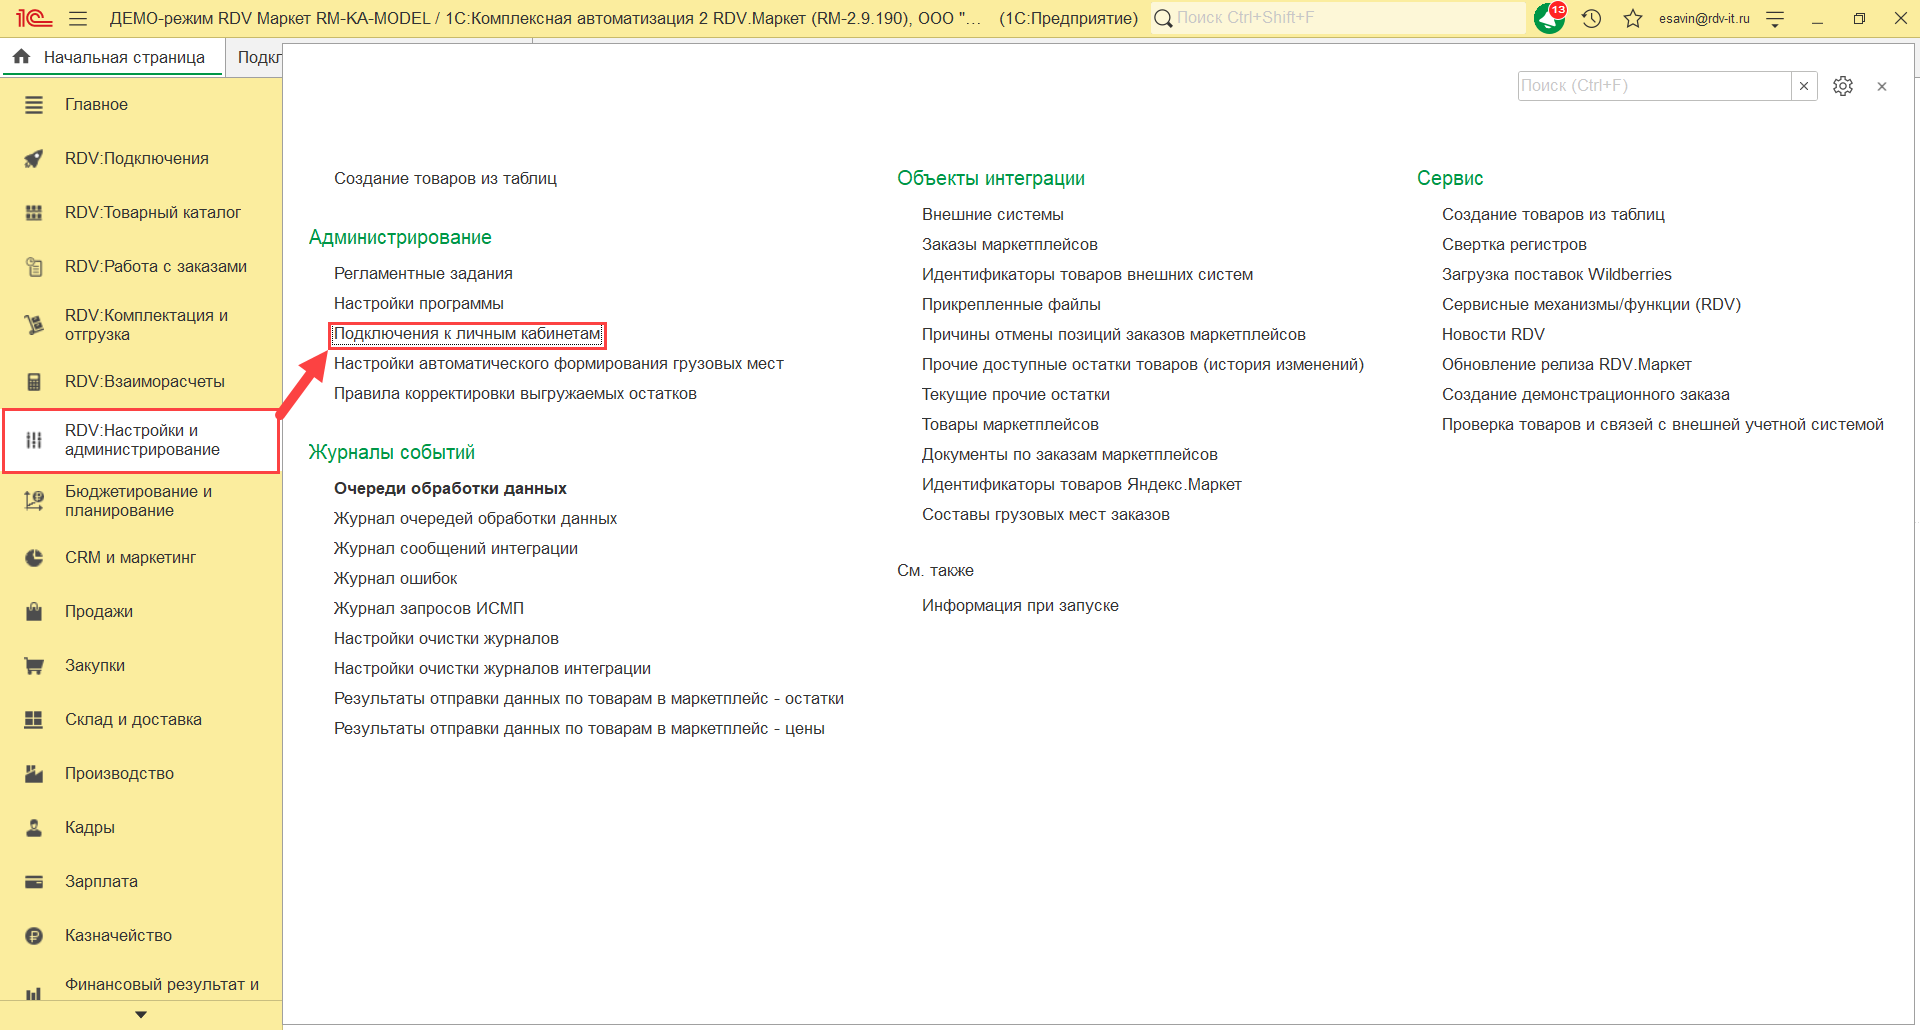Open Заказы маркетплейсов link

[x=1010, y=245]
